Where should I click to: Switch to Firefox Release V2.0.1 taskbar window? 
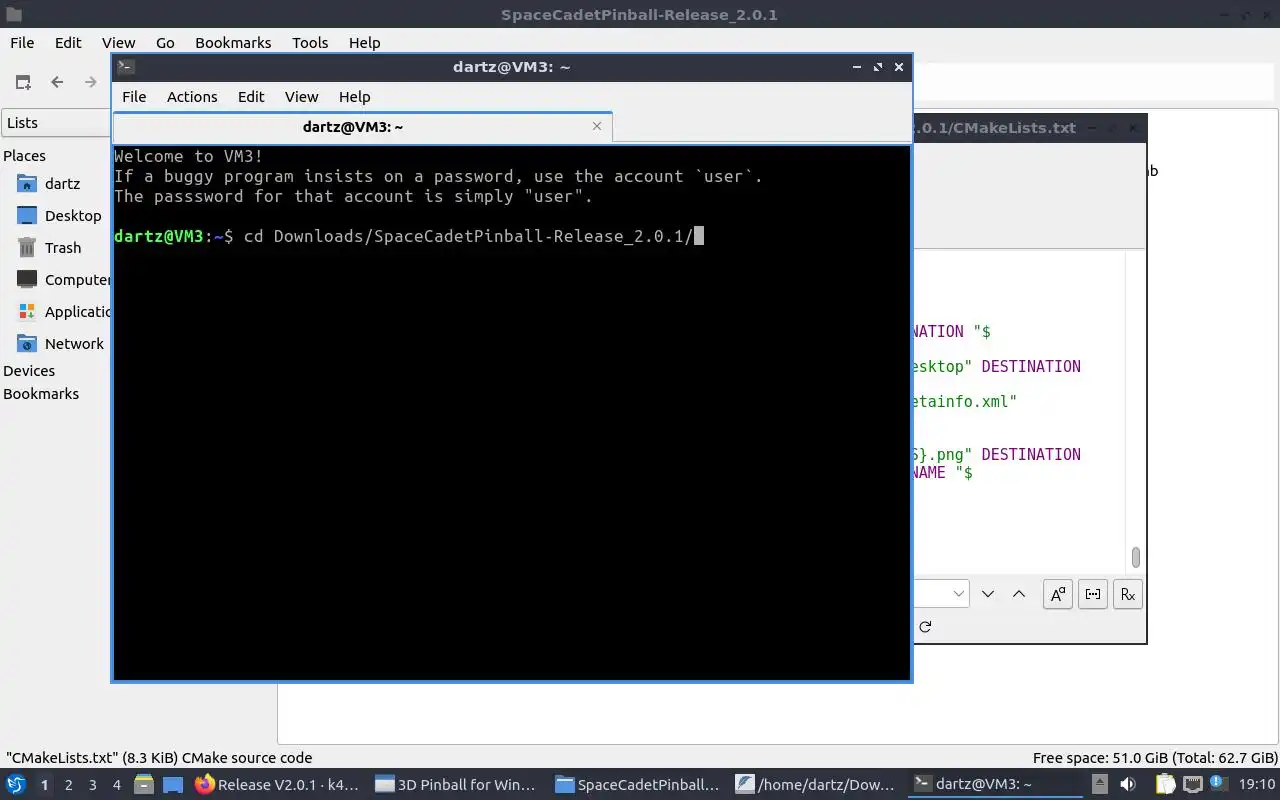click(277, 785)
